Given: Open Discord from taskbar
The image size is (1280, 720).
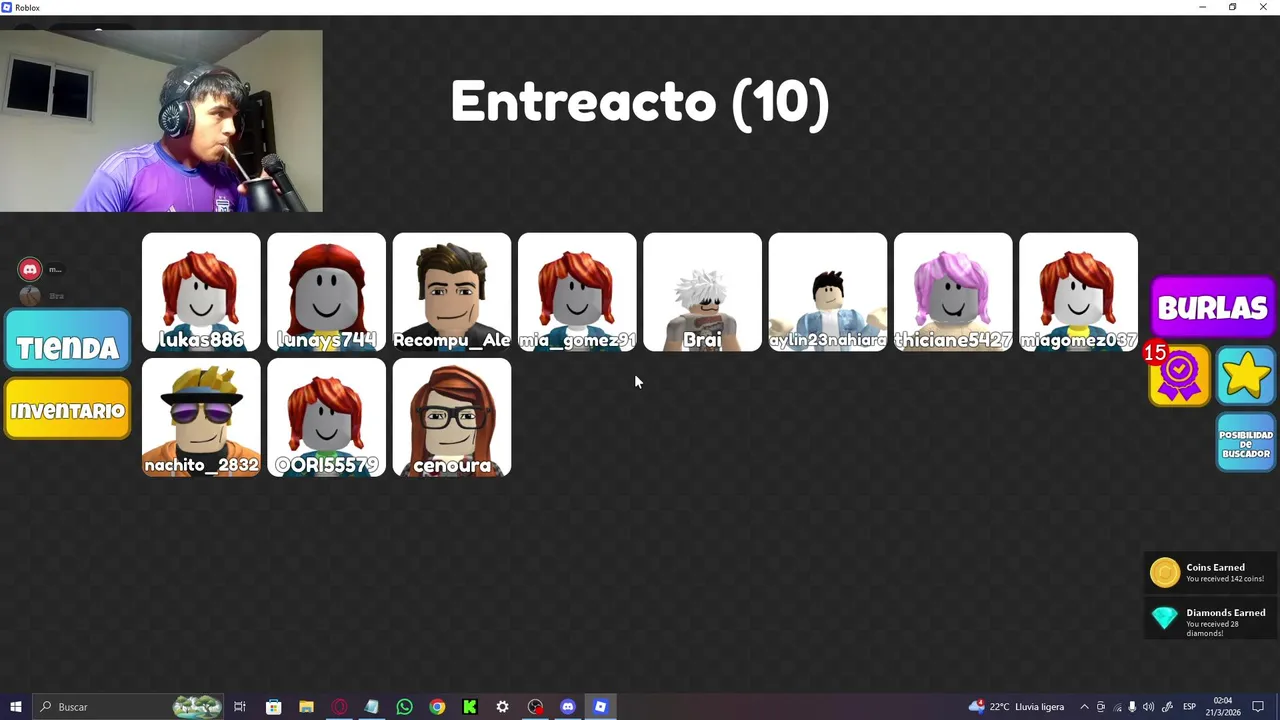Looking at the screenshot, I should click(568, 707).
